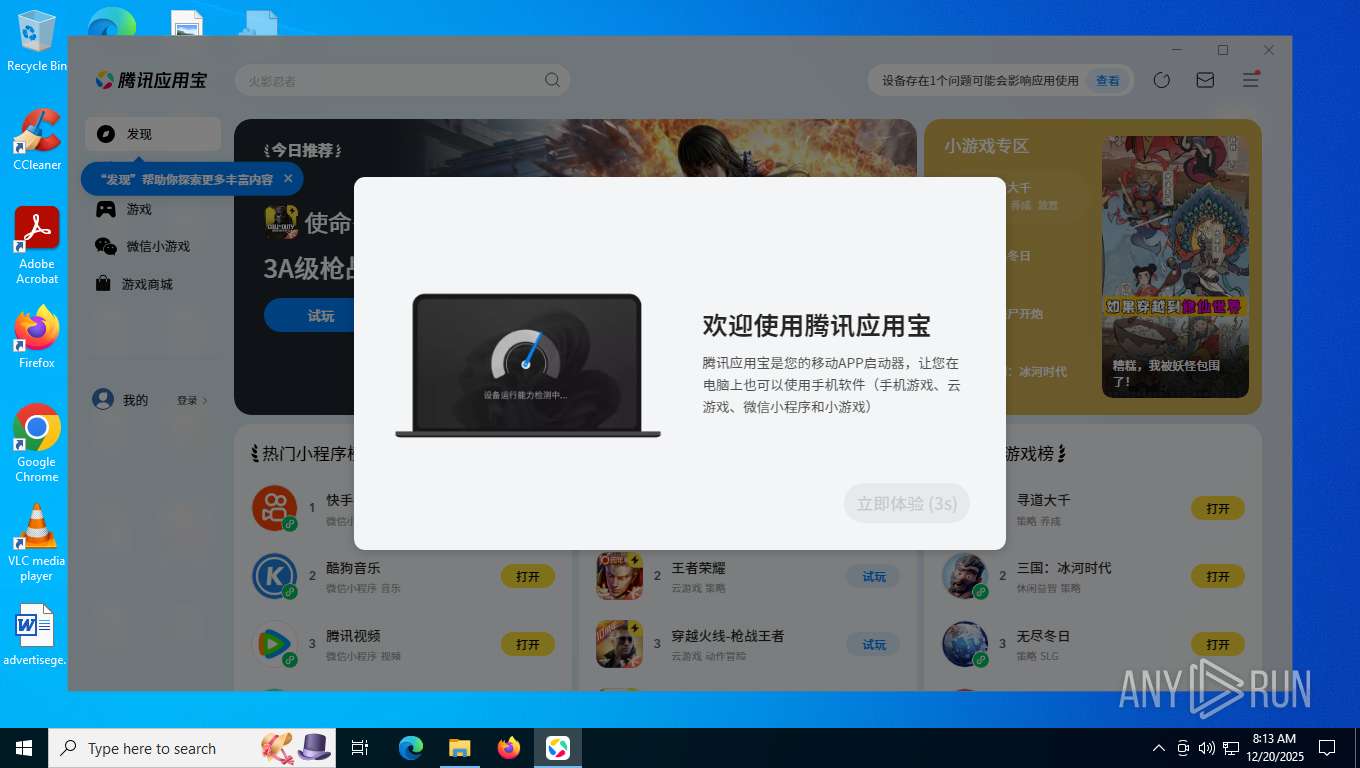Click the 无尽冬日 game icon
The height and width of the screenshot is (768, 1360).
click(x=965, y=644)
